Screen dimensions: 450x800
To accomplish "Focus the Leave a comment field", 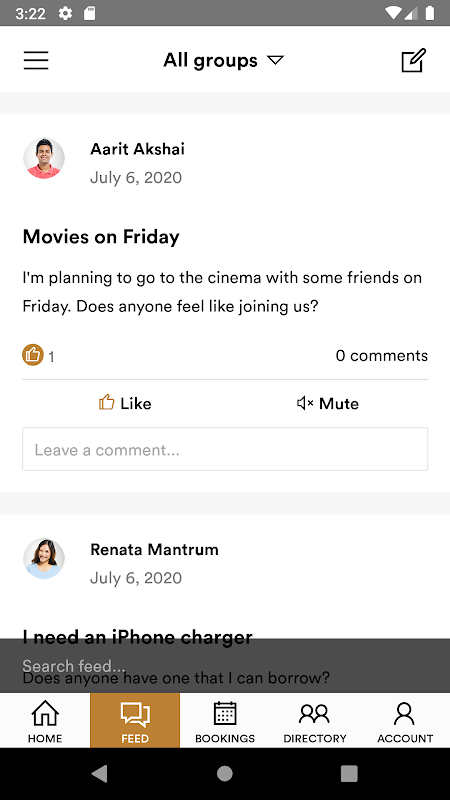I will pos(225,449).
